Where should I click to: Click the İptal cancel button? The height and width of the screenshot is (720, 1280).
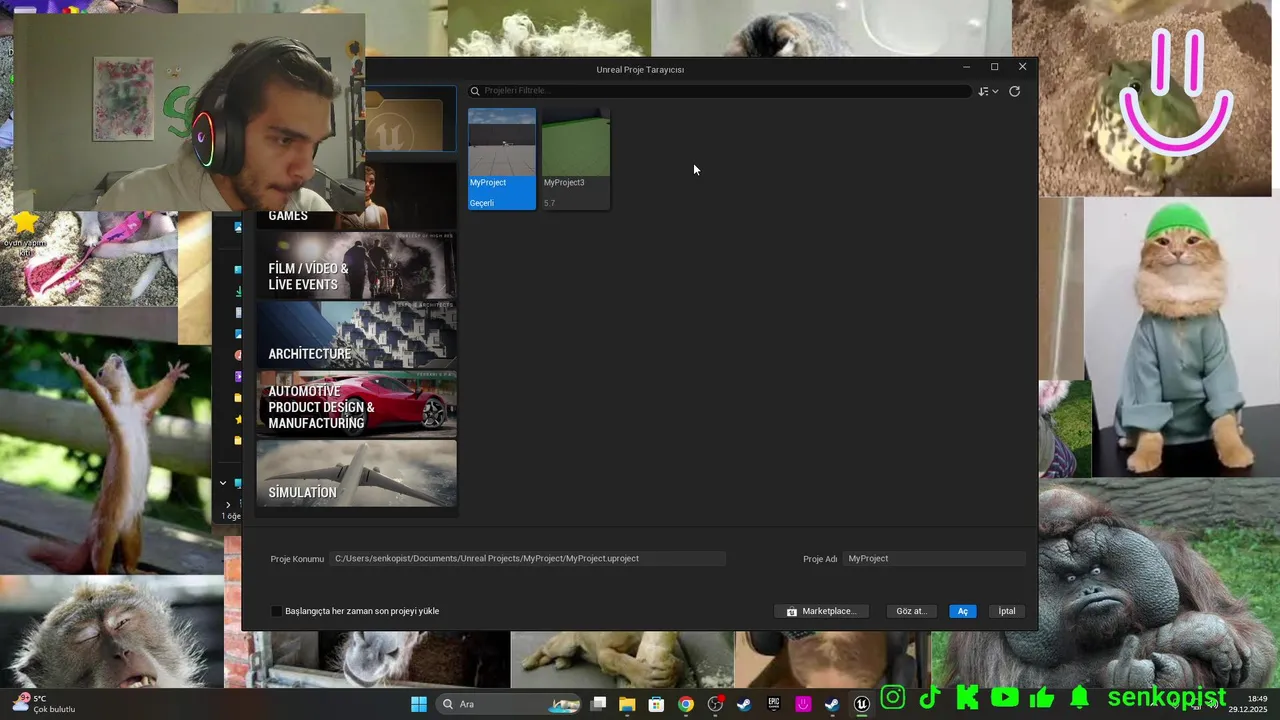tap(1007, 611)
